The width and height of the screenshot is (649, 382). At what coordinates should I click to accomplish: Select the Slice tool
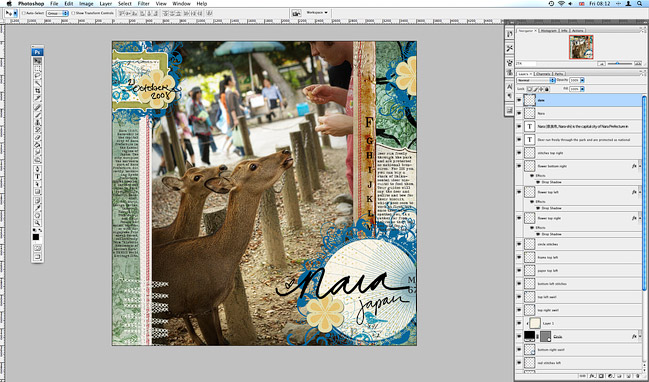coord(37,99)
